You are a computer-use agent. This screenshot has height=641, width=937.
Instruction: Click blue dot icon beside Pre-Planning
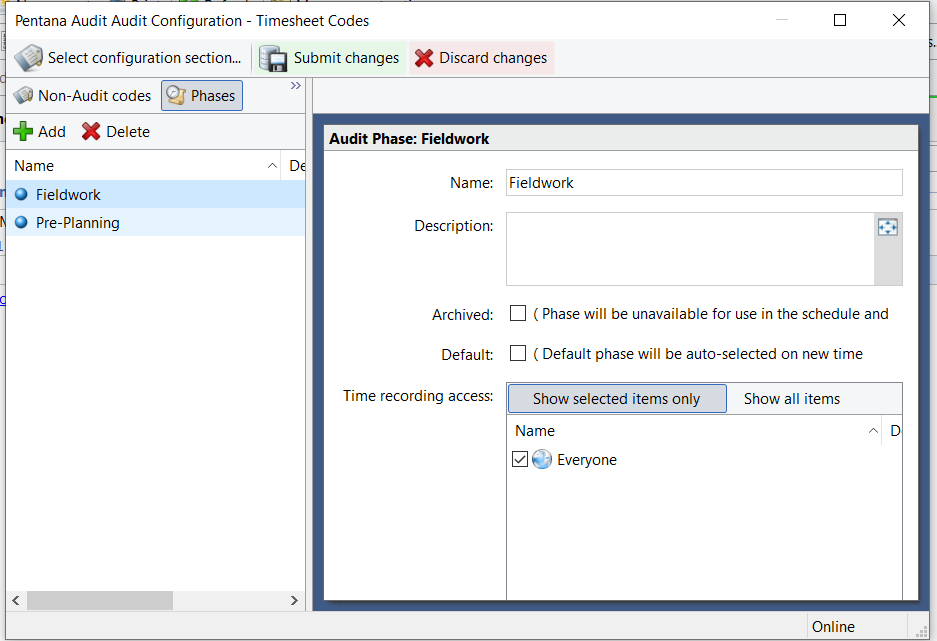coord(22,222)
